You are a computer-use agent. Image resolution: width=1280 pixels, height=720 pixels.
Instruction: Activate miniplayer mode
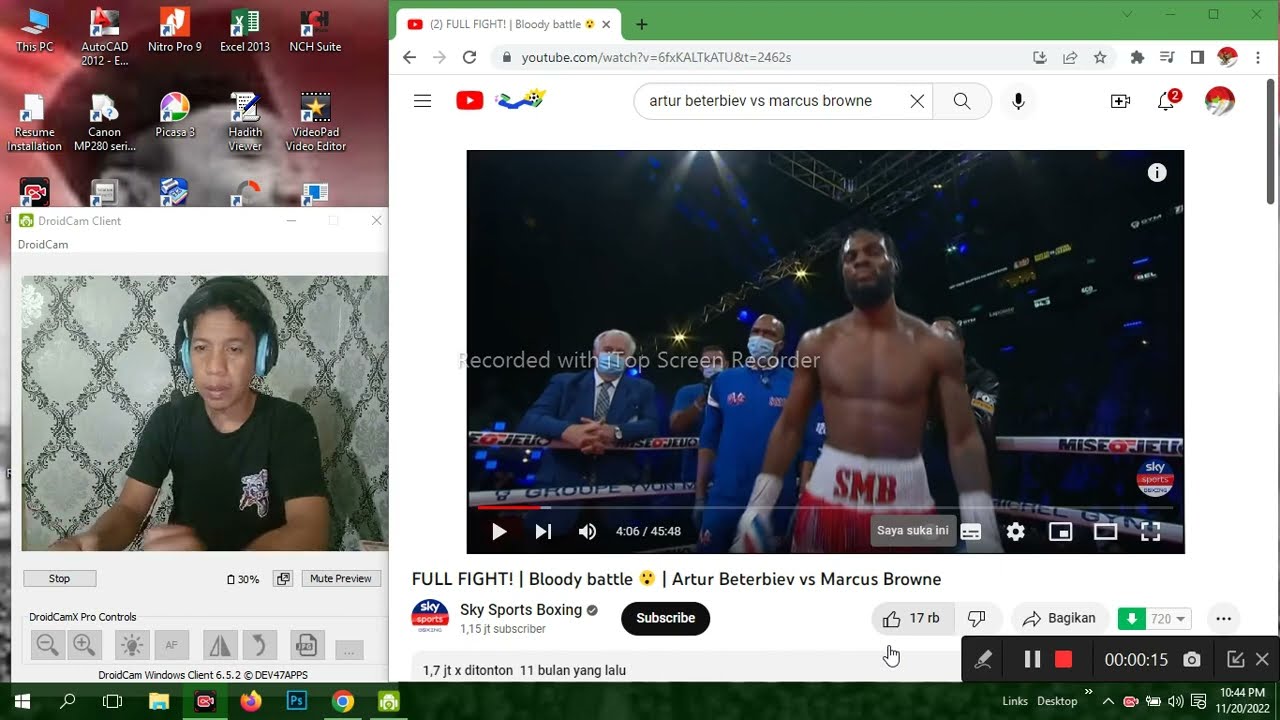(1060, 532)
